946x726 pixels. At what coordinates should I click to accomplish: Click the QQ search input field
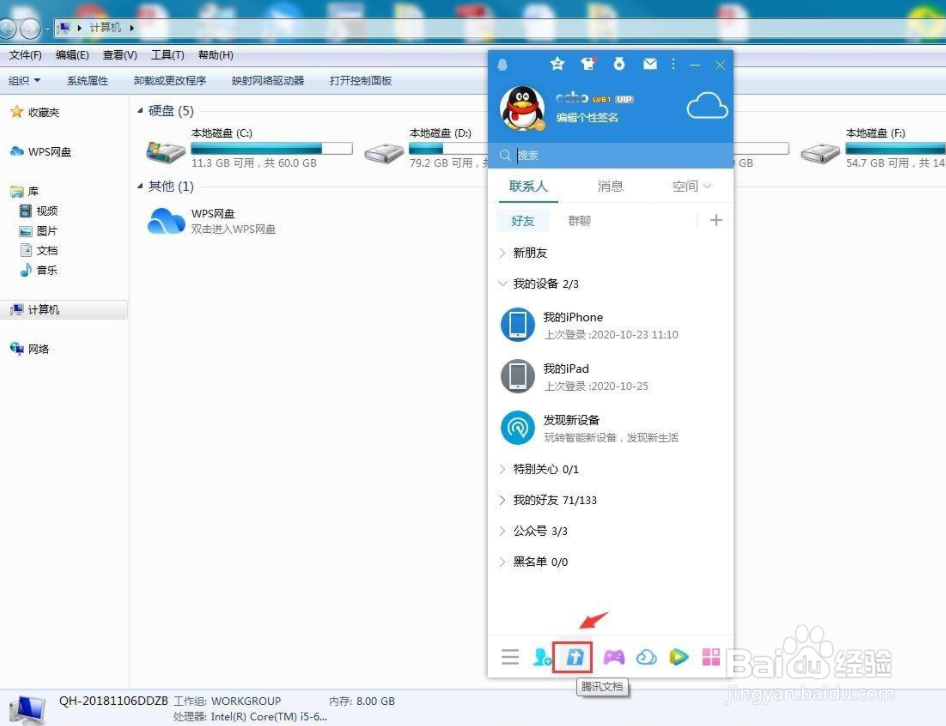click(611, 156)
